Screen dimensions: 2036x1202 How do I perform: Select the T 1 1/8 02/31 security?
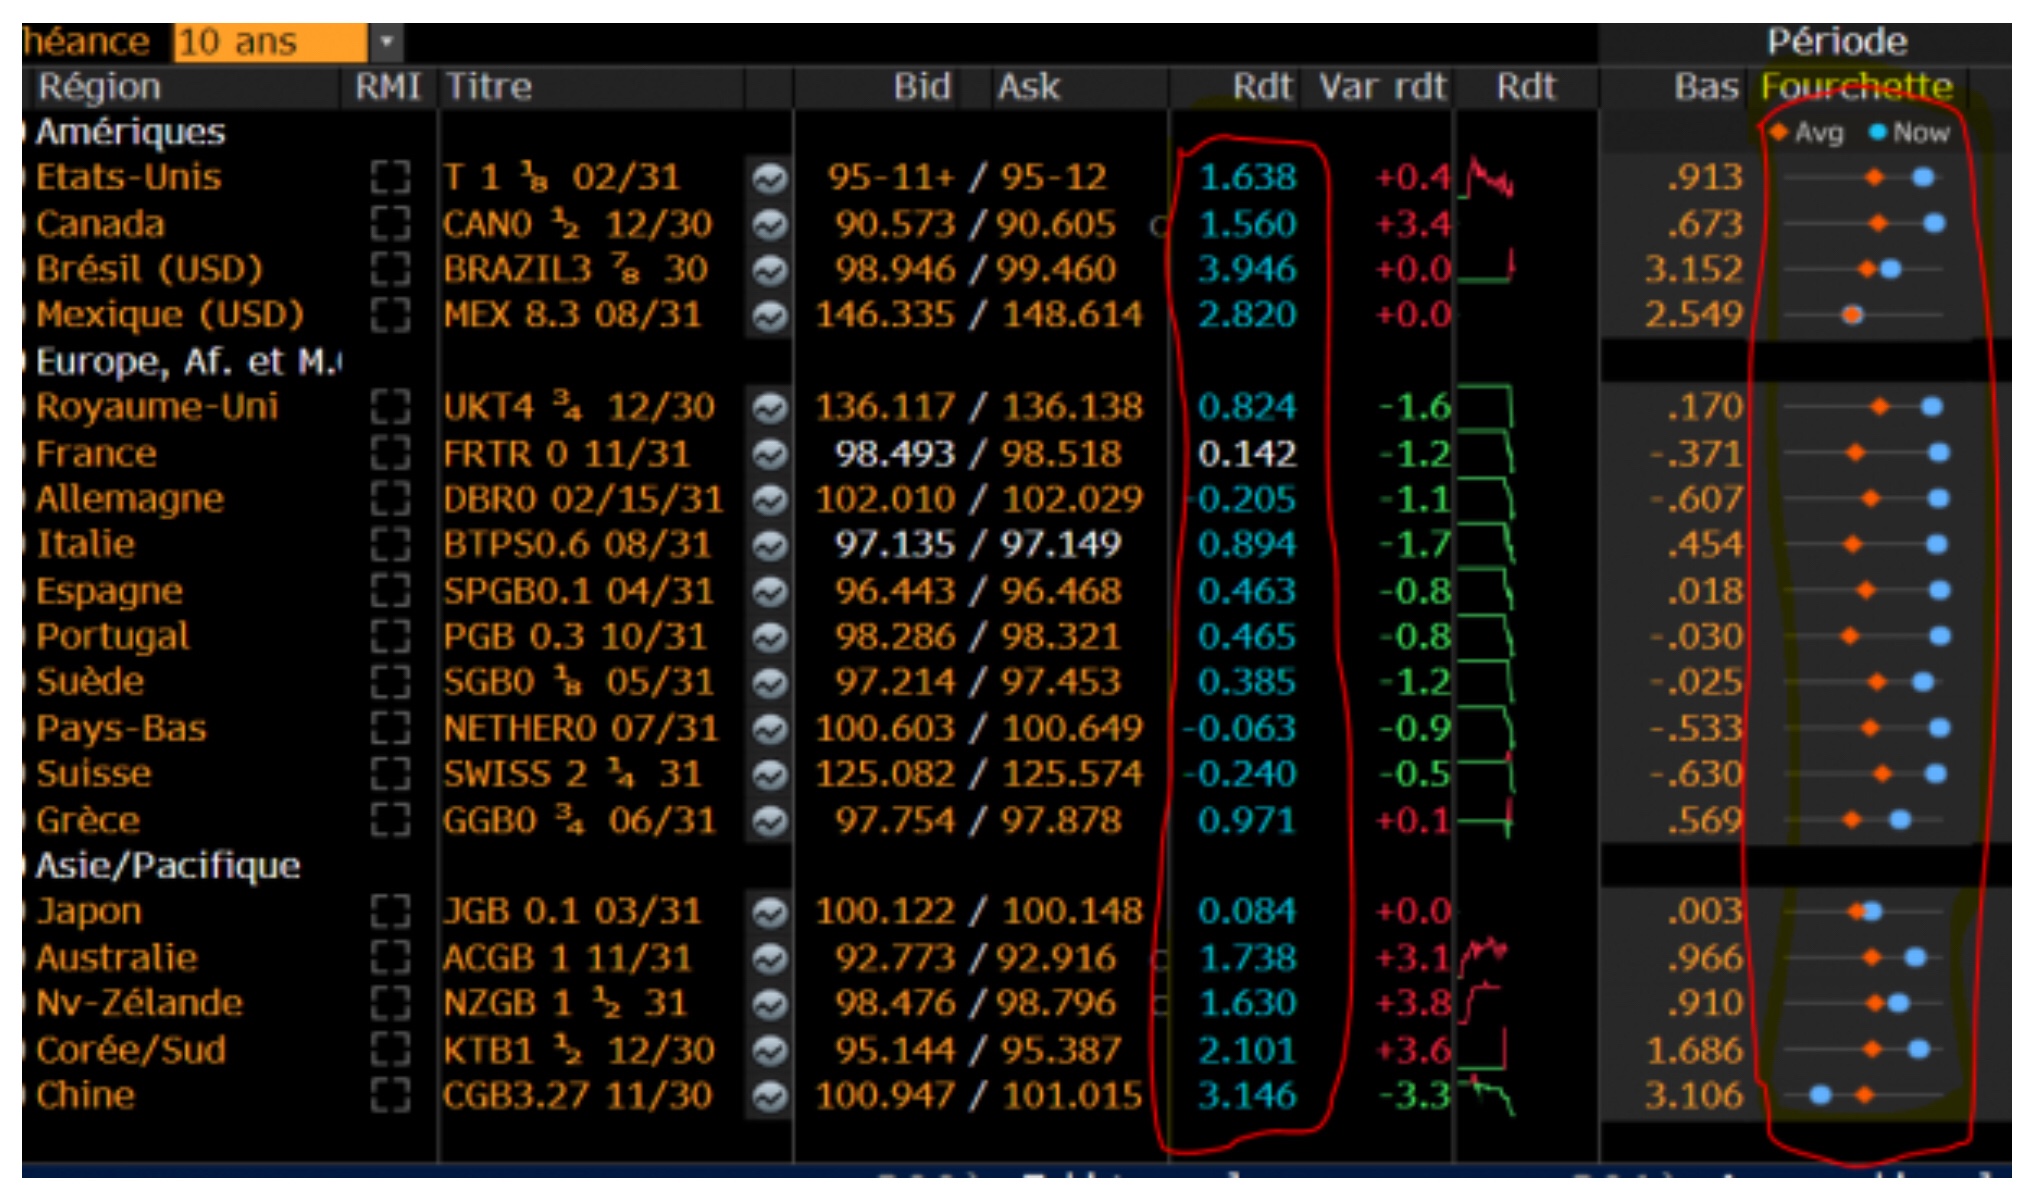click(x=561, y=178)
